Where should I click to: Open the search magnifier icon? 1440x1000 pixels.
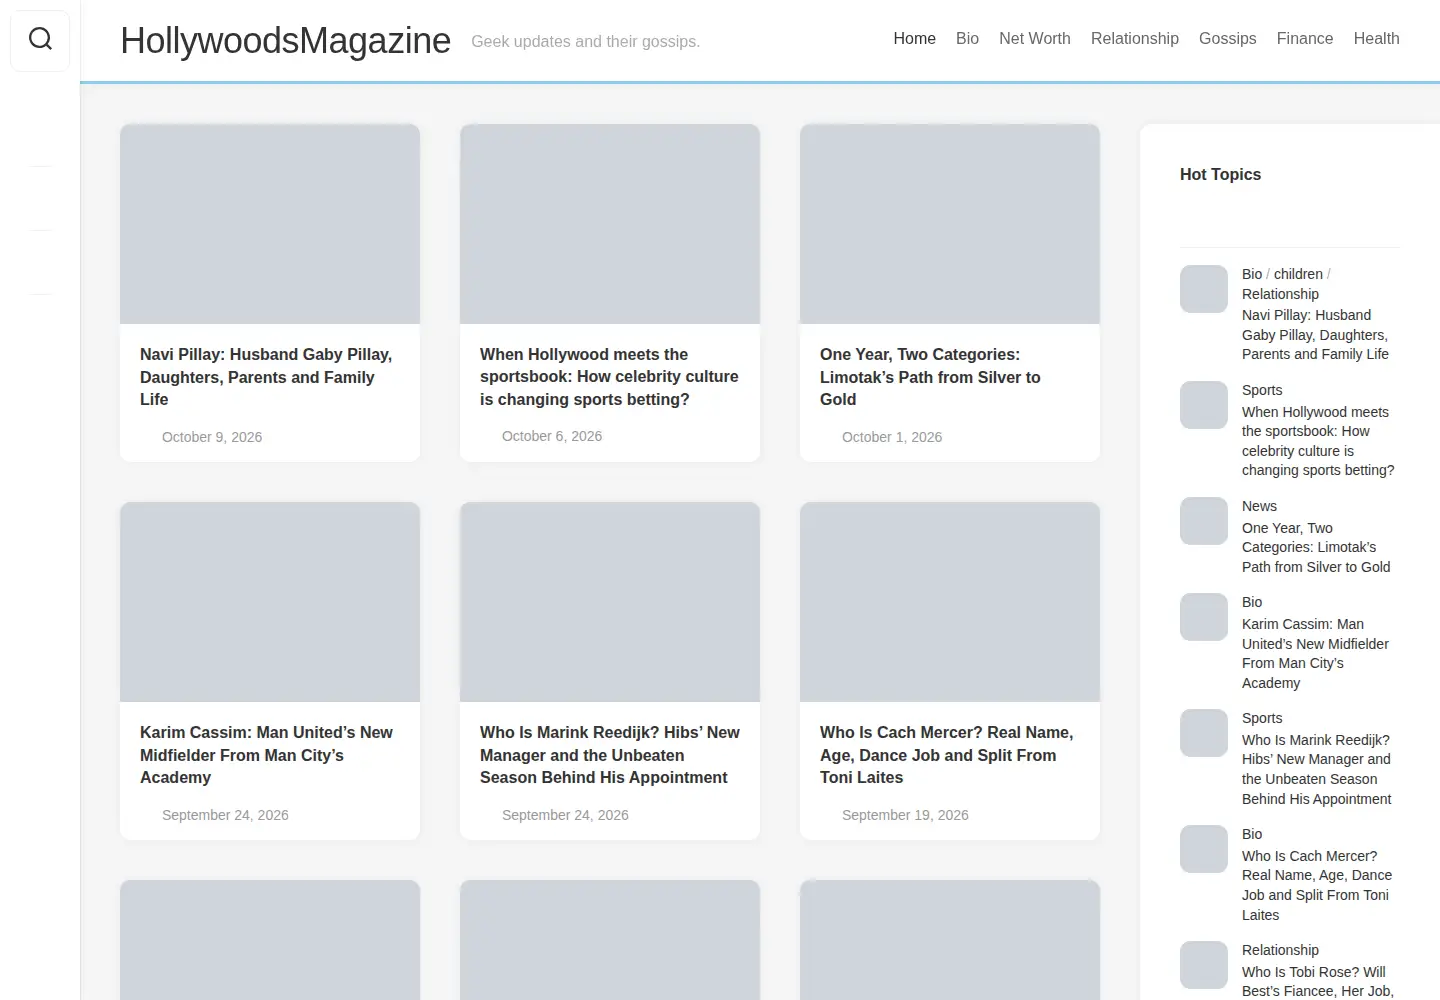[x=40, y=39]
